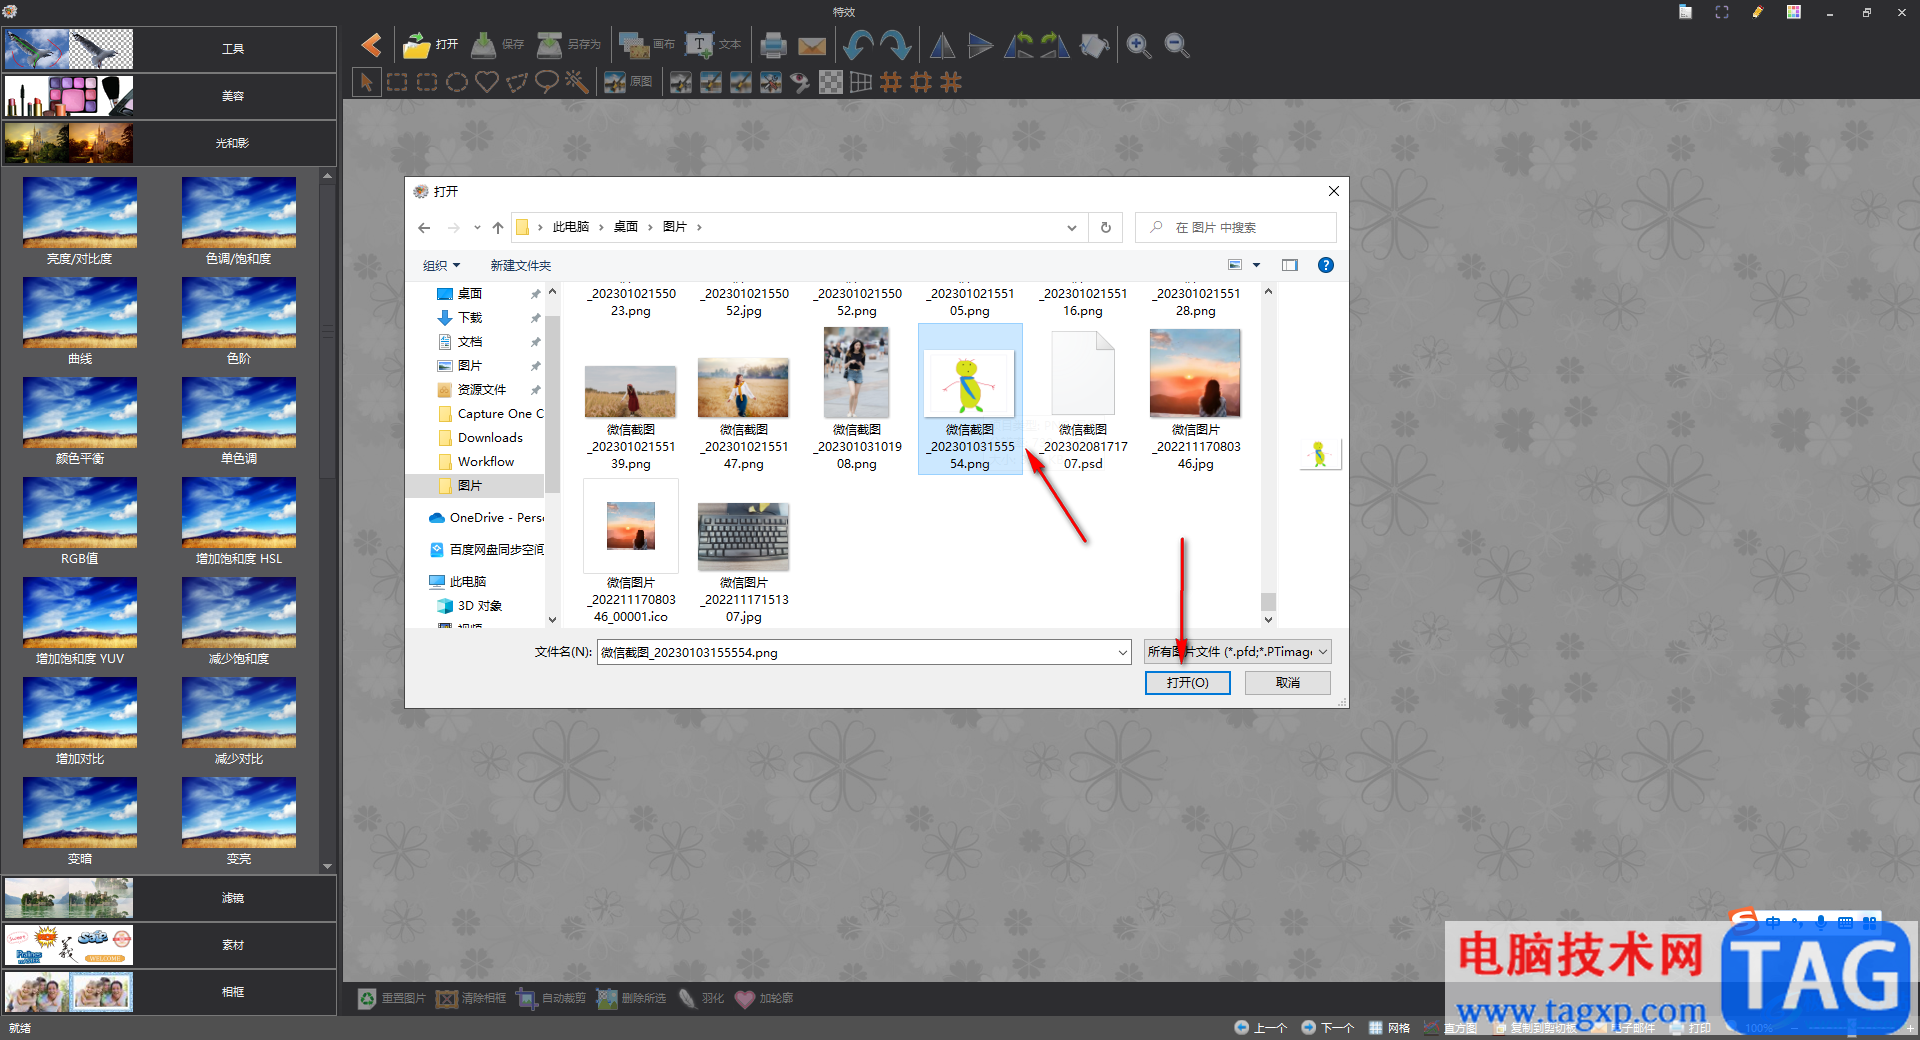Open the 组织 organize dropdown menu
Viewport: 1920px width, 1040px height.
441,265
